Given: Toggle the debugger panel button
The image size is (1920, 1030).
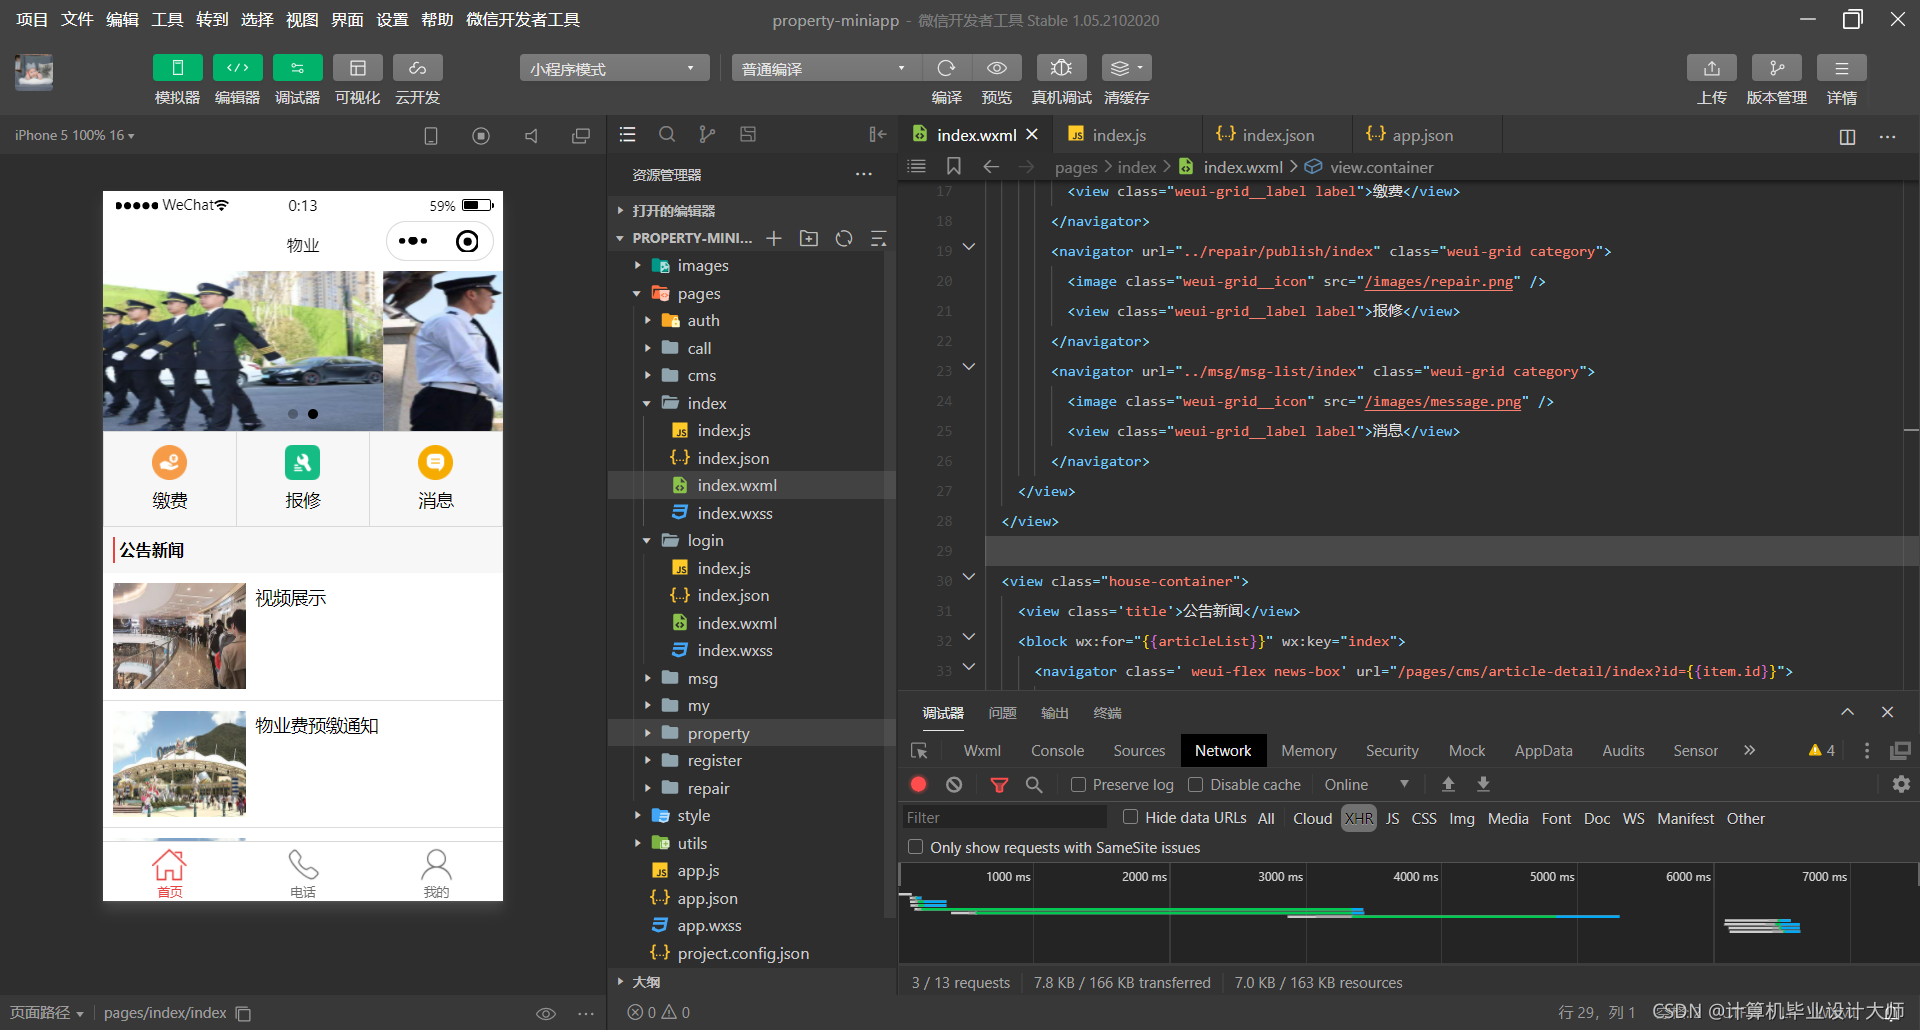Looking at the screenshot, I should point(297,68).
